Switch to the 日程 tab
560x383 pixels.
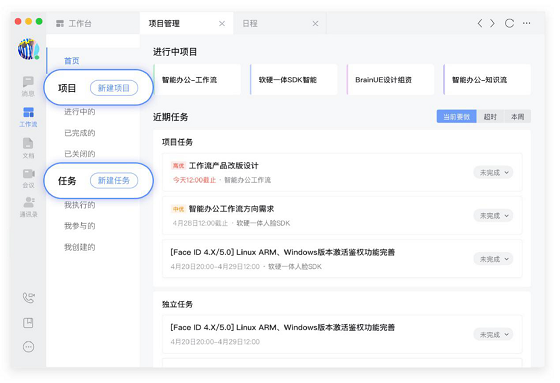[x=280, y=24]
